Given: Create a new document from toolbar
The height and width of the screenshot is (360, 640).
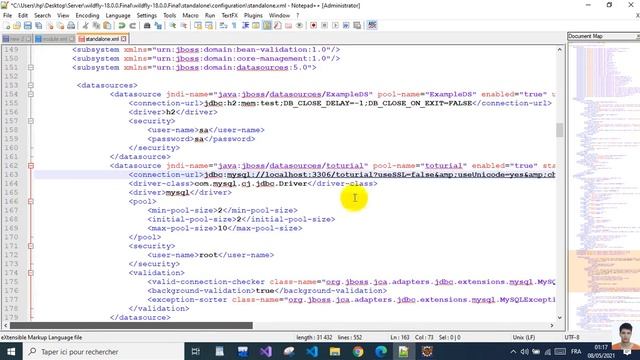Looking at the screenshot, I should pos(7,25).
